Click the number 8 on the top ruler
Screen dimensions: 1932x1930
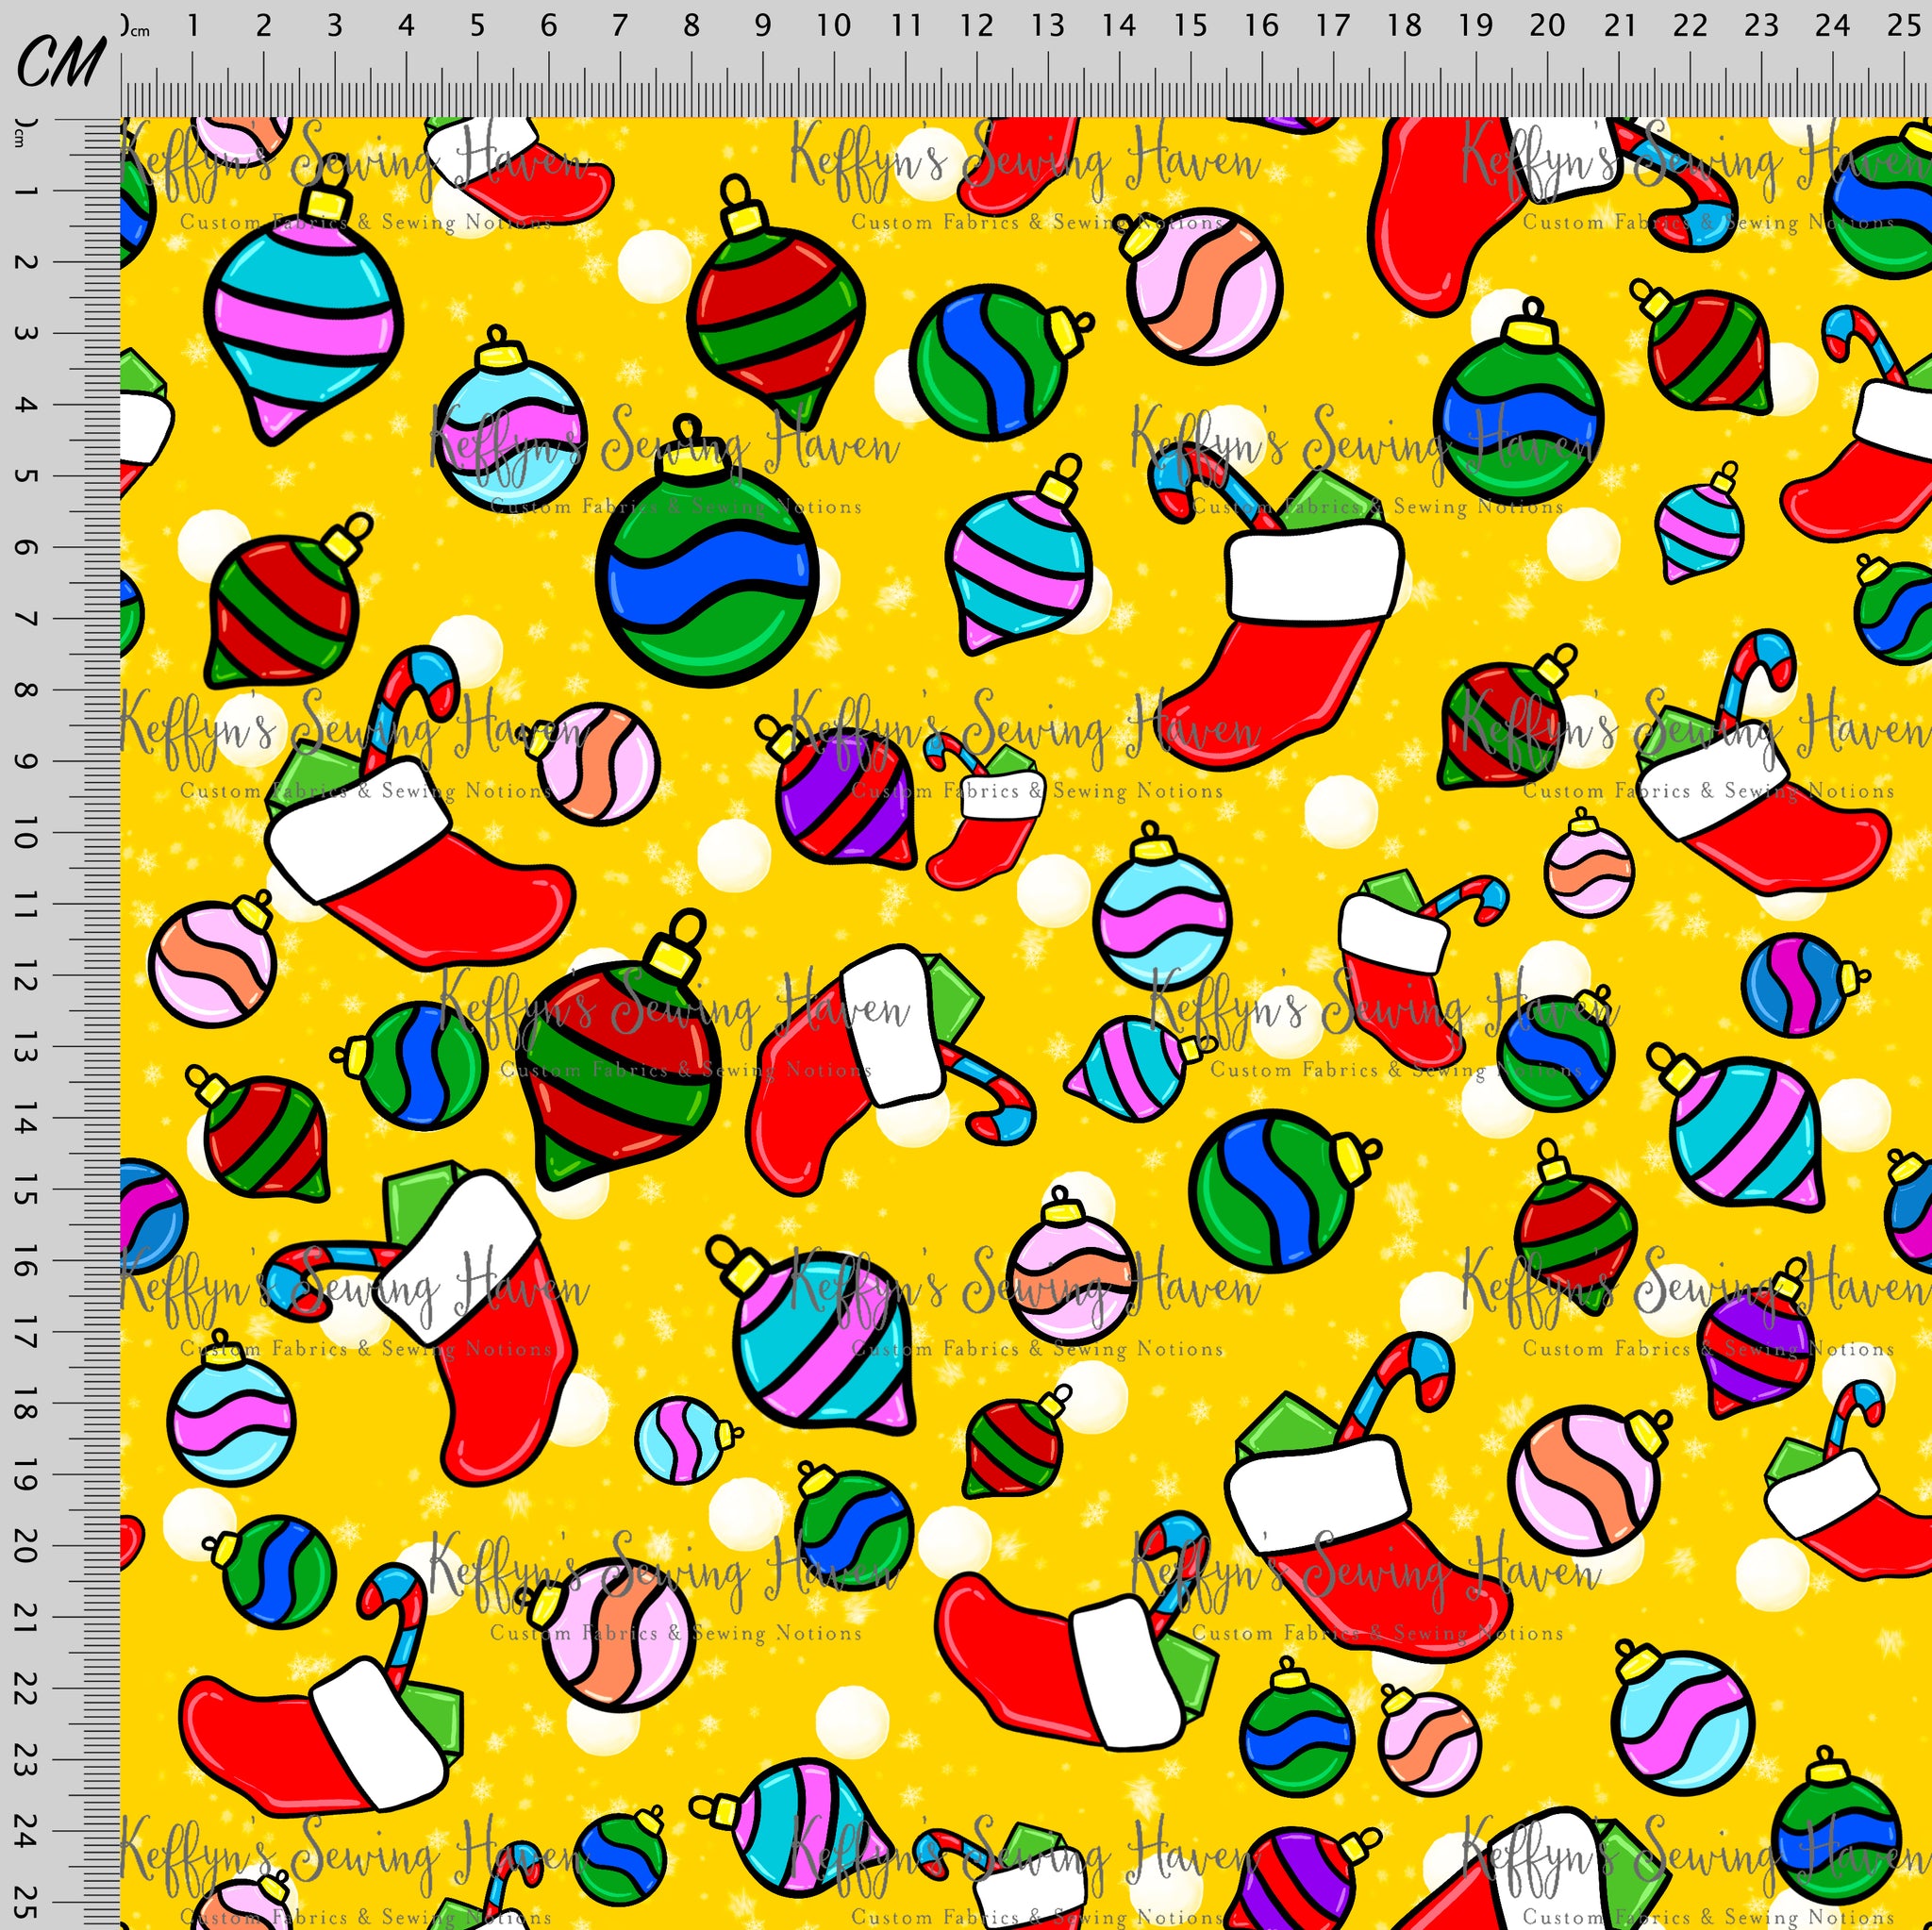pos(691,25)
